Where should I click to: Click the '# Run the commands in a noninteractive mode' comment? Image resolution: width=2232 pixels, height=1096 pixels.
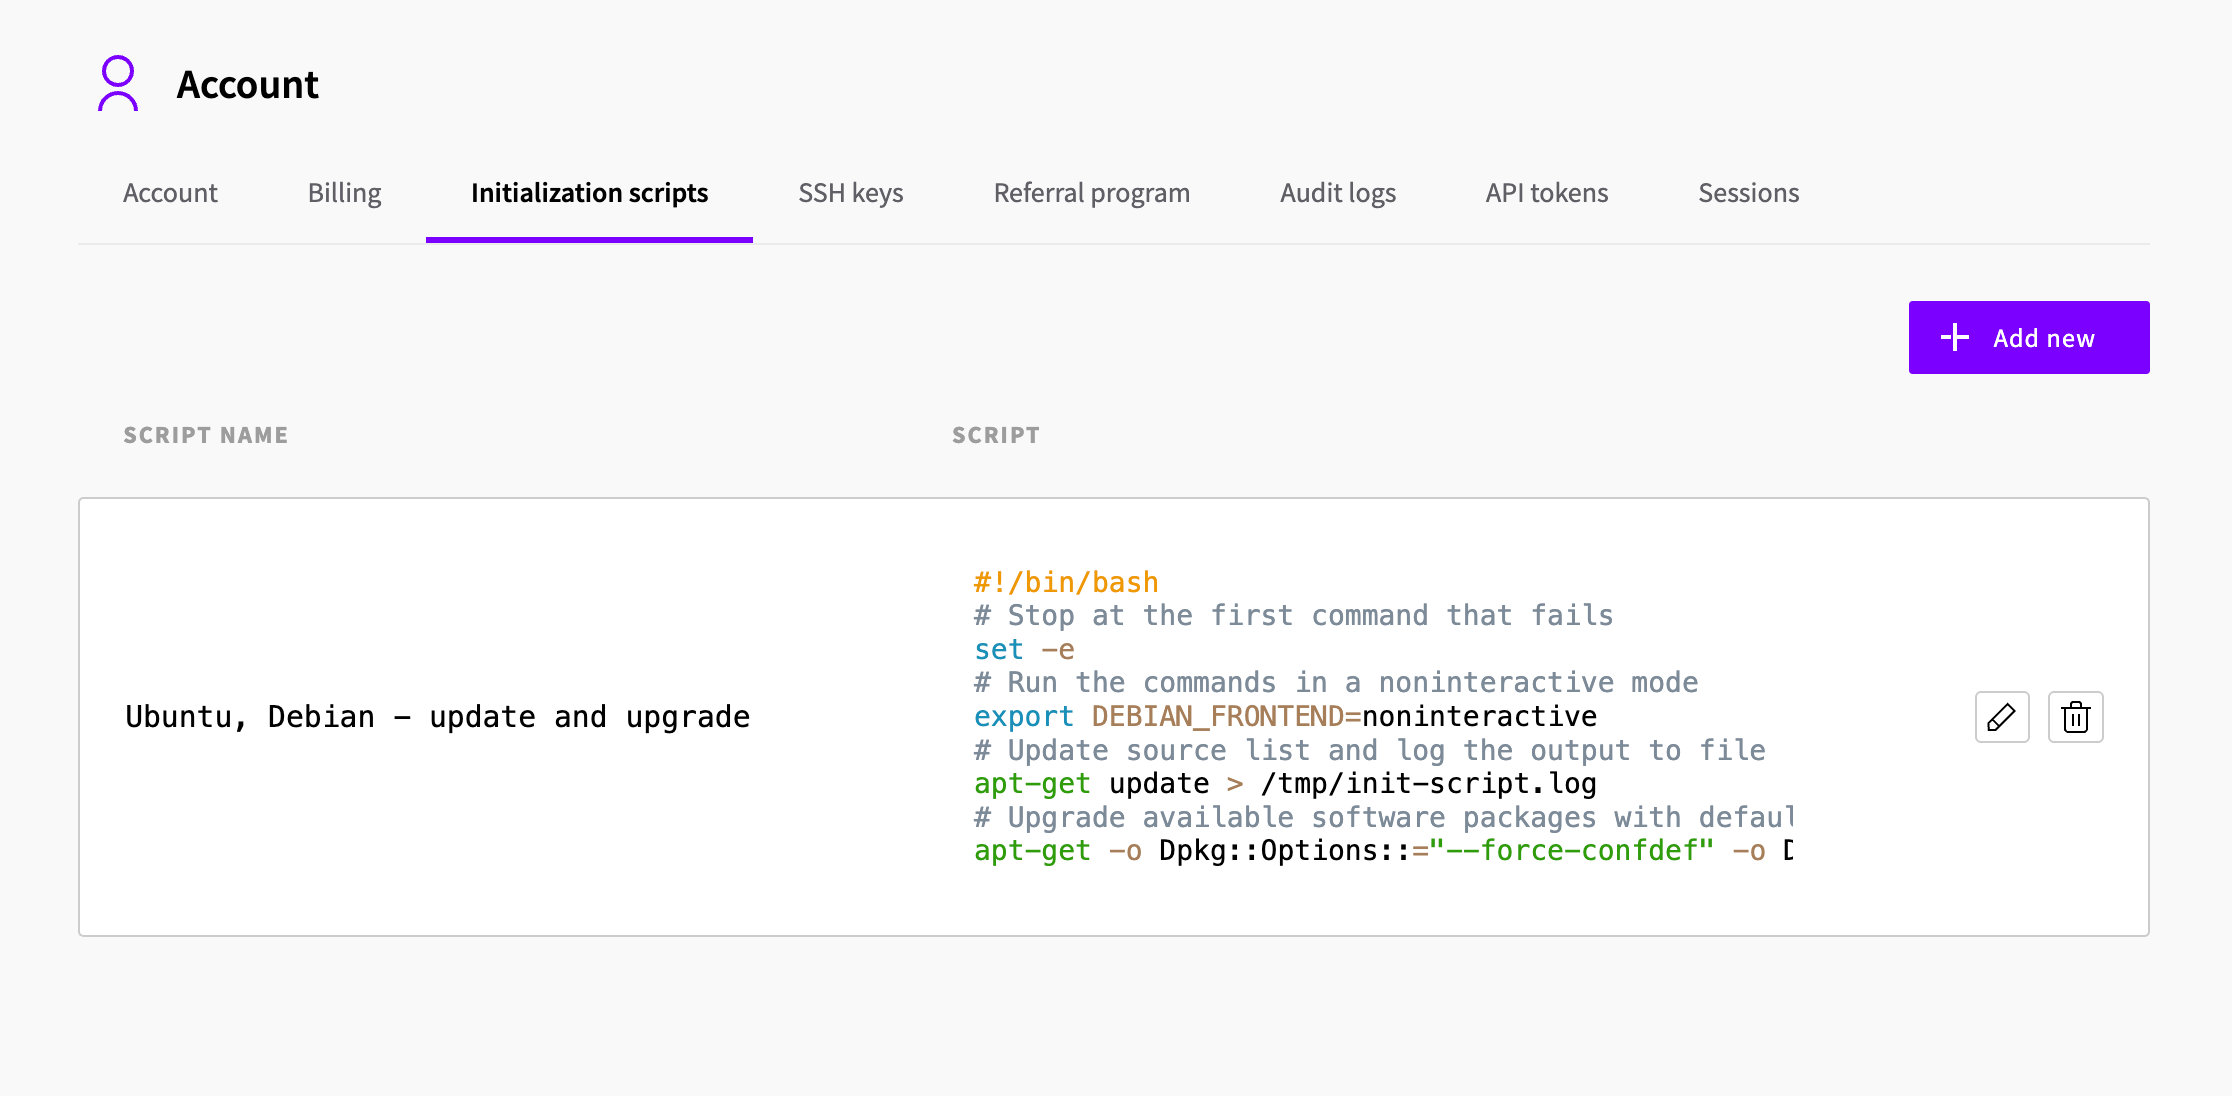(x=1336, y=682)
